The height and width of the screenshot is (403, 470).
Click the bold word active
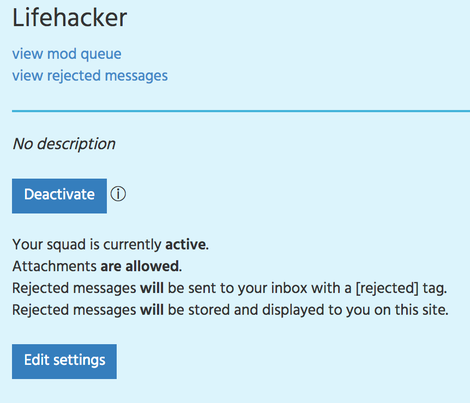tap(185, 244)
